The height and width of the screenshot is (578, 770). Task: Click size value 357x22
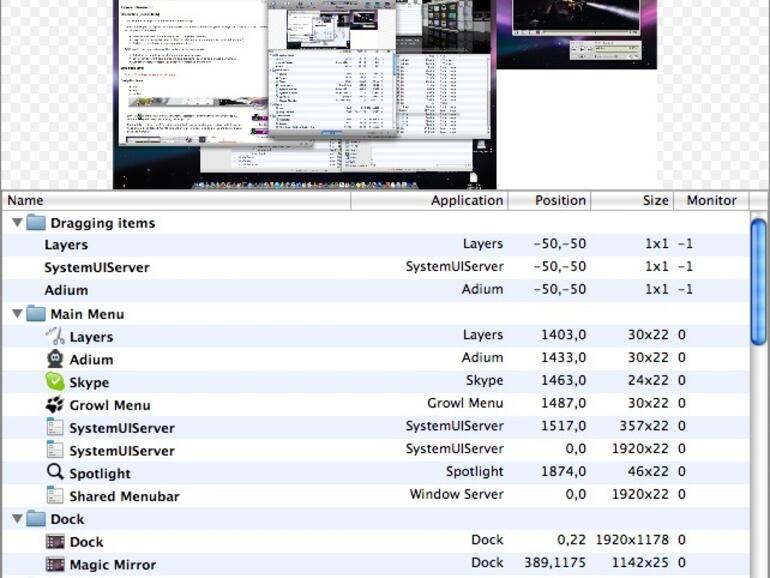click(644, 426)
